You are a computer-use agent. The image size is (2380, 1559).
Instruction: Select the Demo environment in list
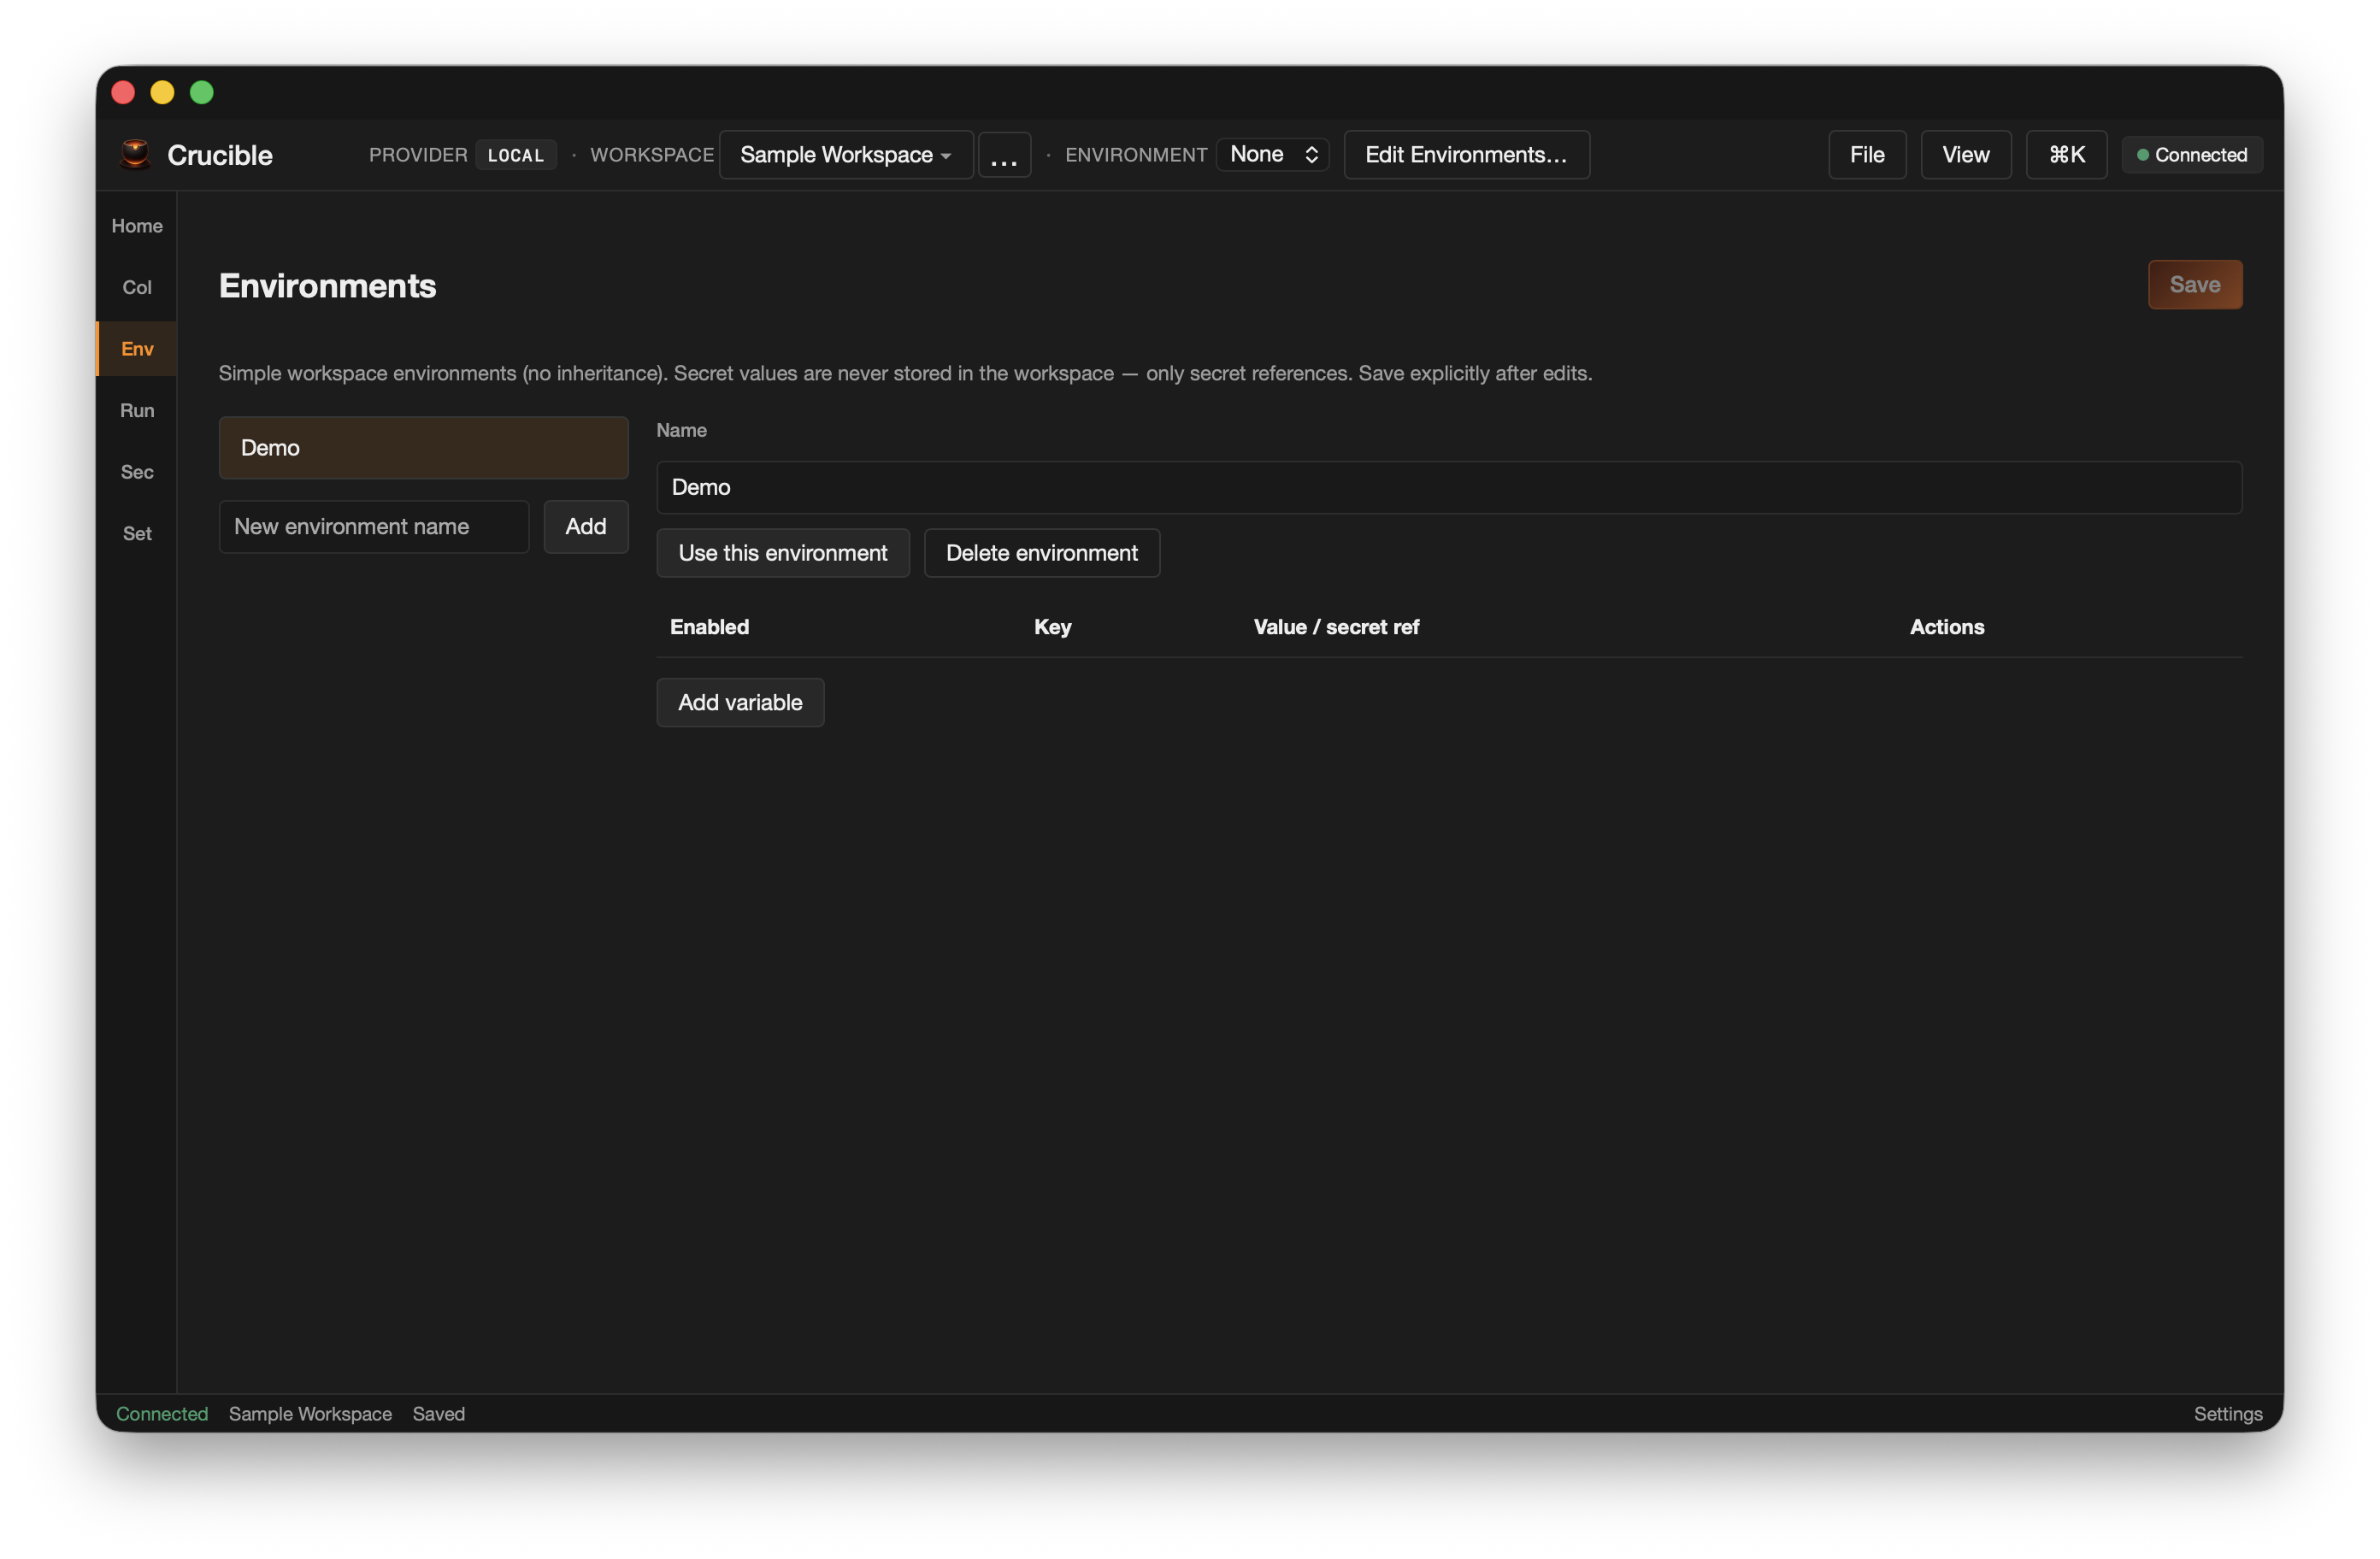tap(424, 447)
